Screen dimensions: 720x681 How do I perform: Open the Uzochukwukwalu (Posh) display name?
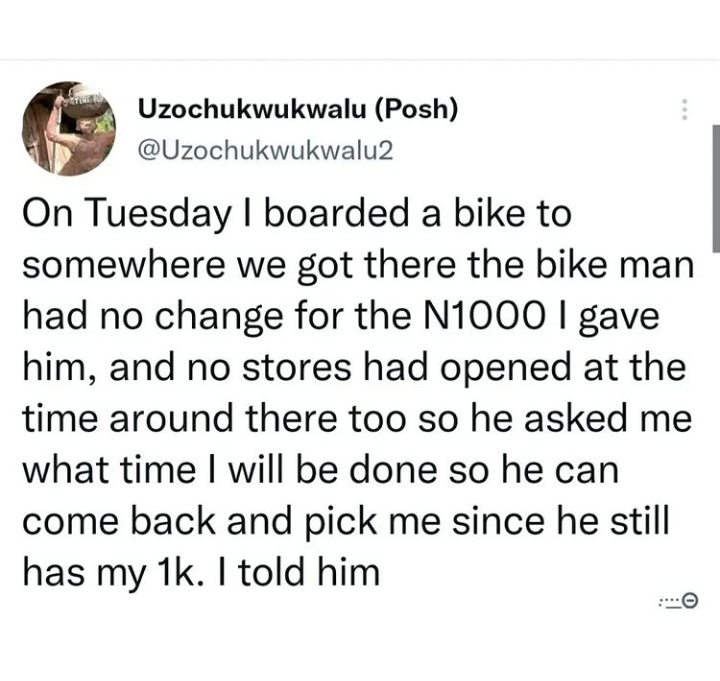point(297,109)
